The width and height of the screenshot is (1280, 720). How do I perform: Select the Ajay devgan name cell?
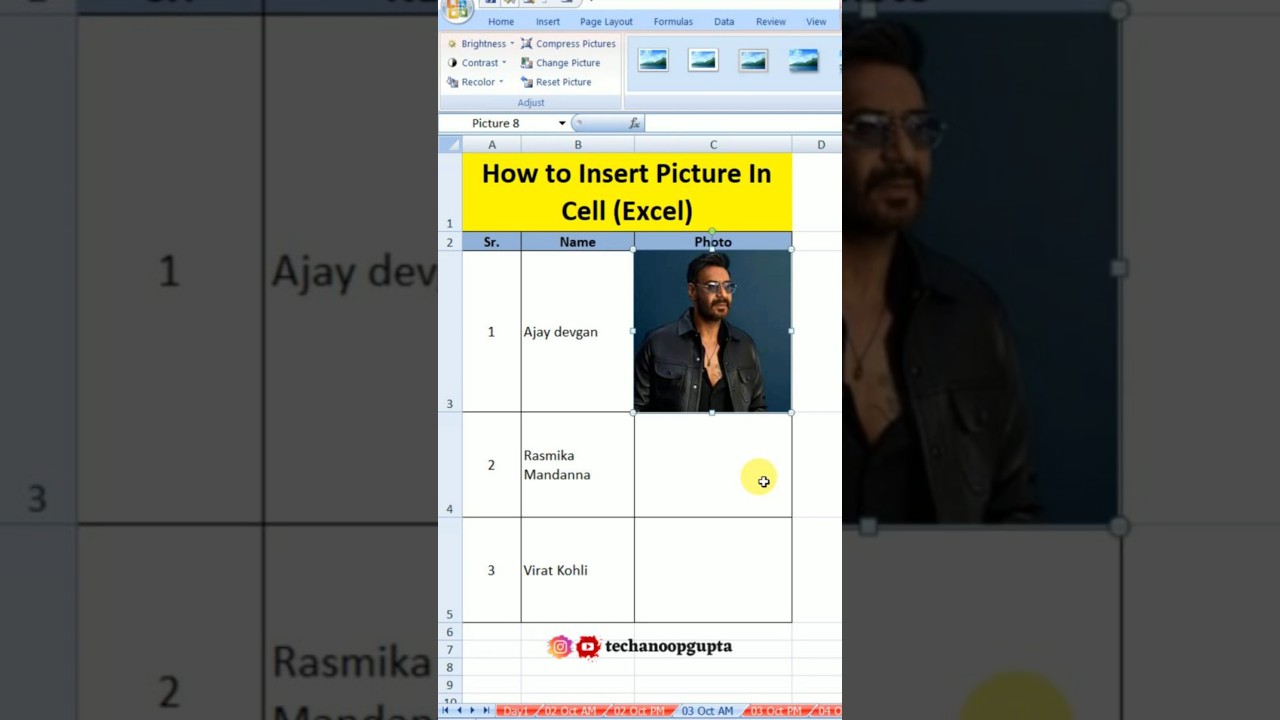click(x=578, y=331)
